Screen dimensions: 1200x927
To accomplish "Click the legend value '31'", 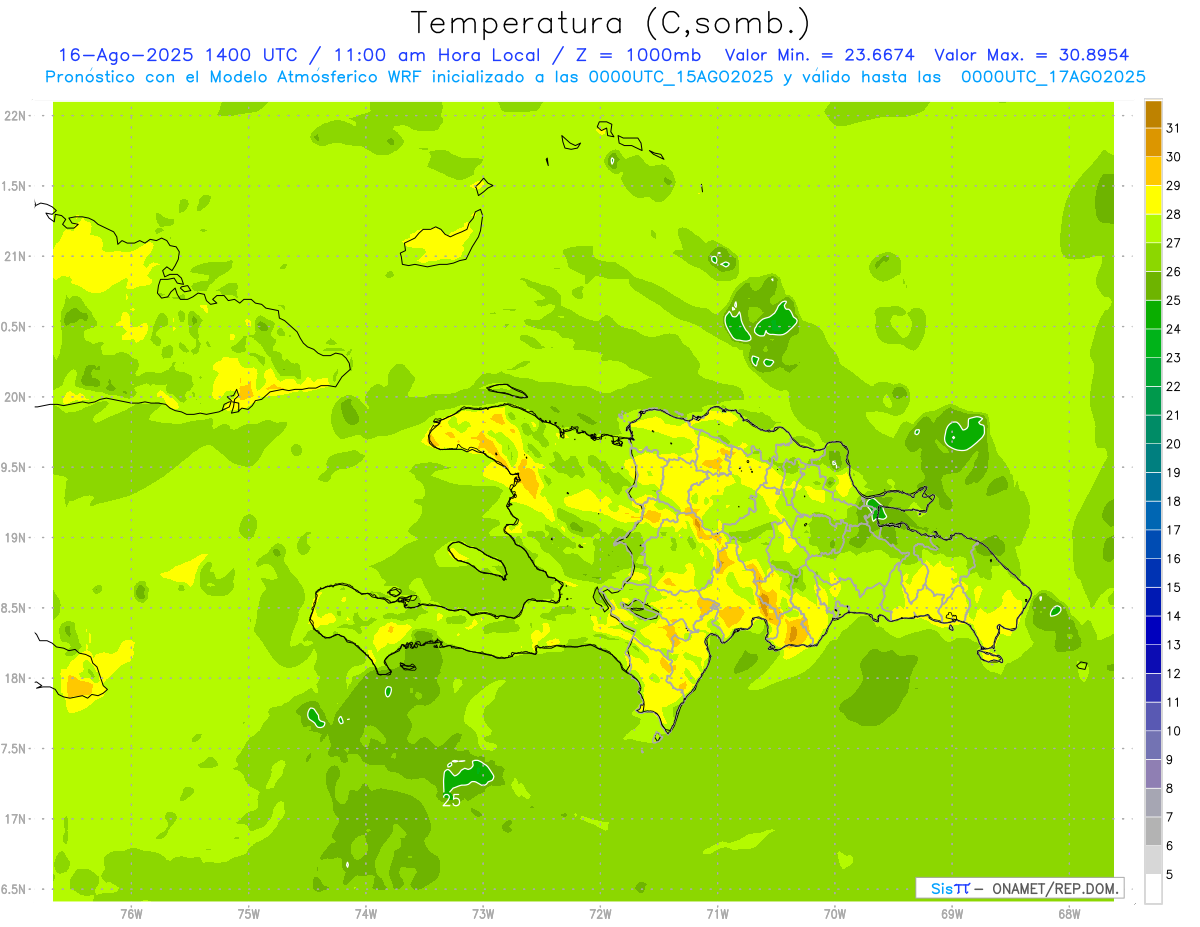I will tap(1174, 128).
